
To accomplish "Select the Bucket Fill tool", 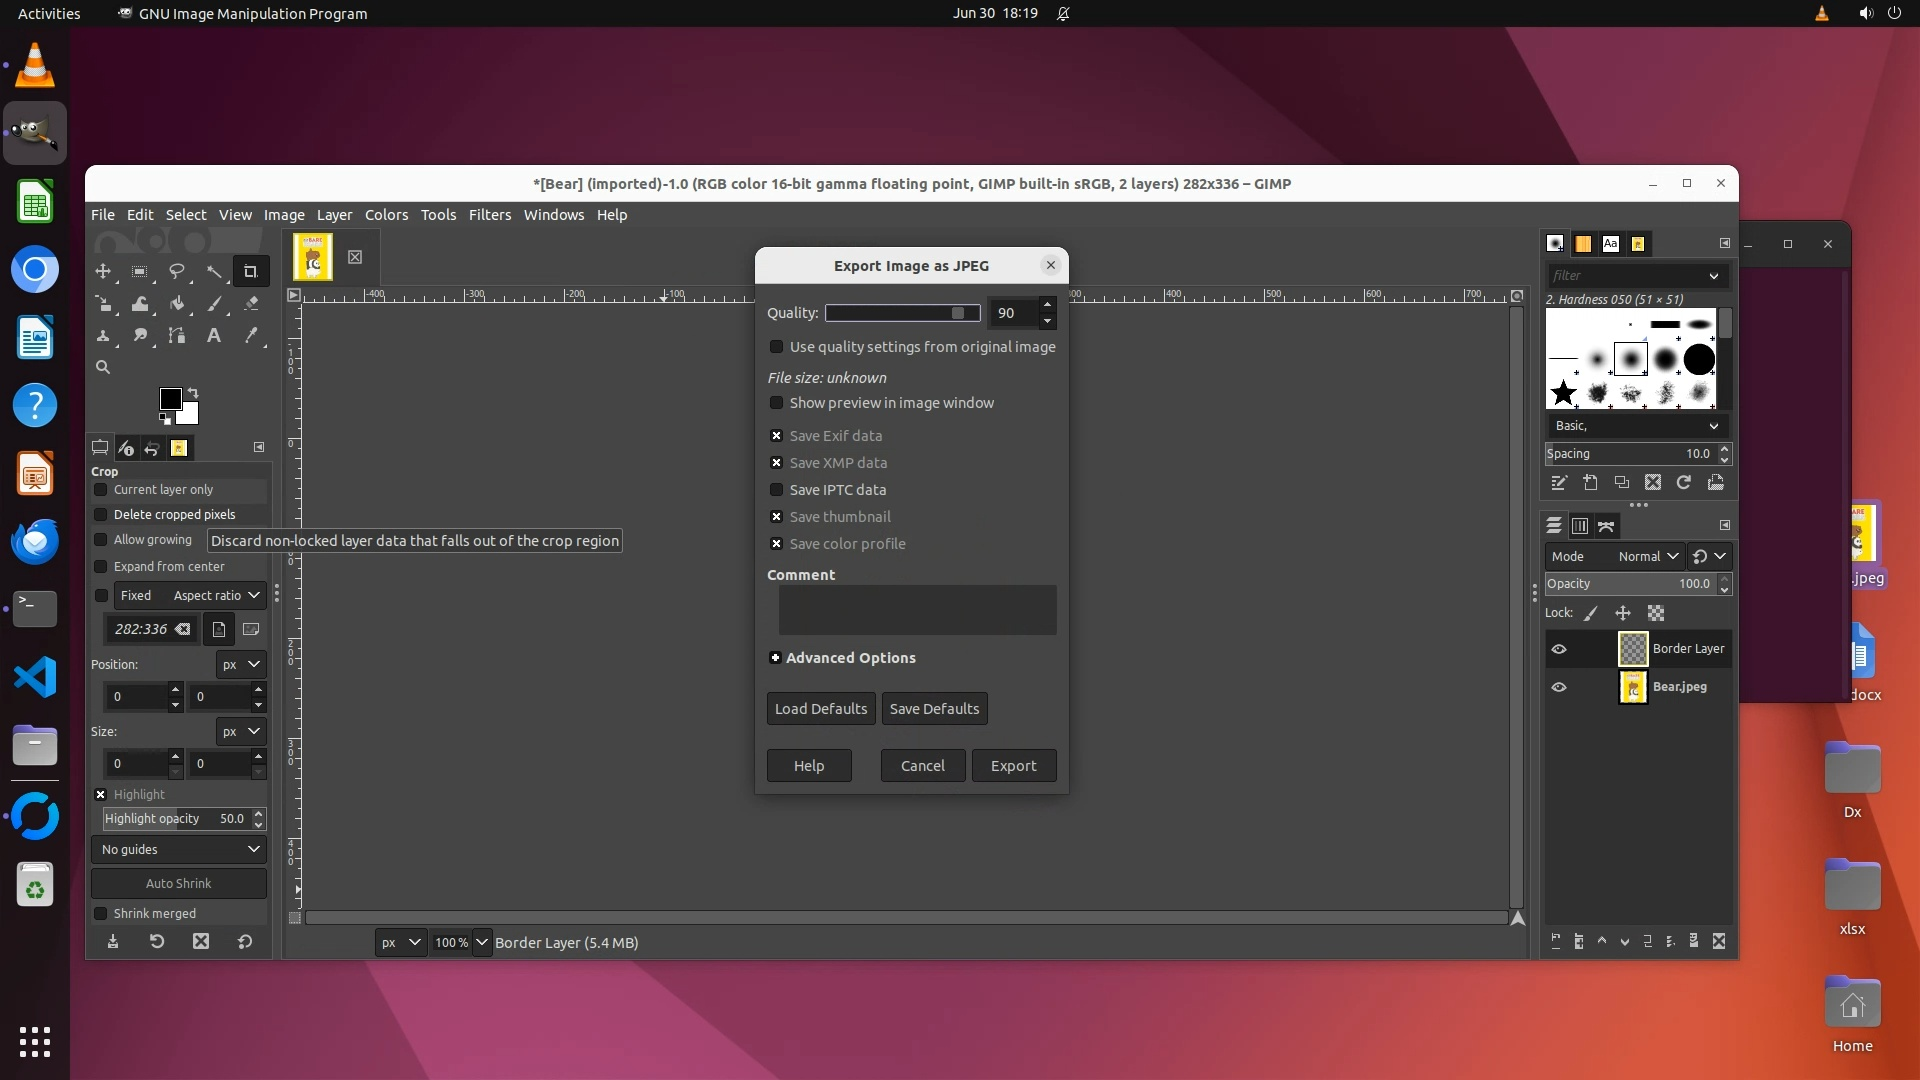I will click(x=177, y=304).
